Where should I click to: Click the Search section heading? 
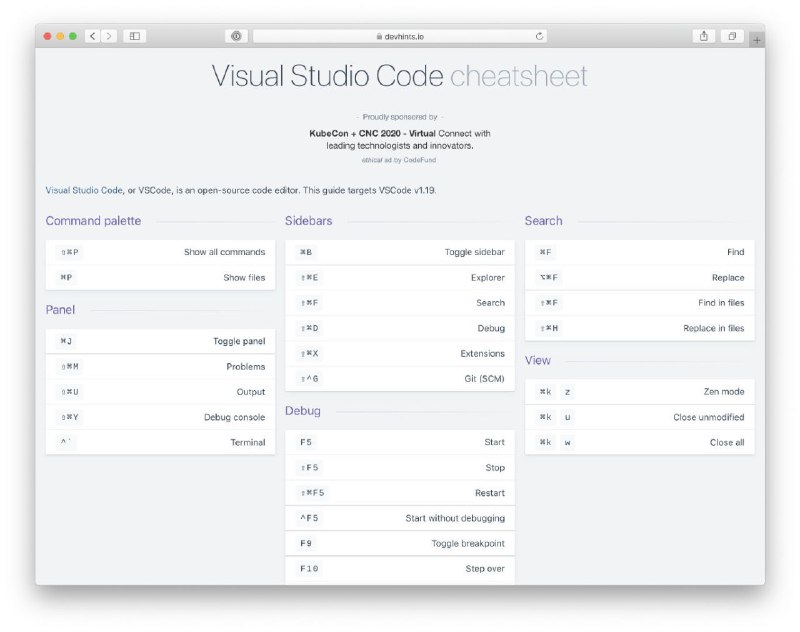[x=543, y=221]
